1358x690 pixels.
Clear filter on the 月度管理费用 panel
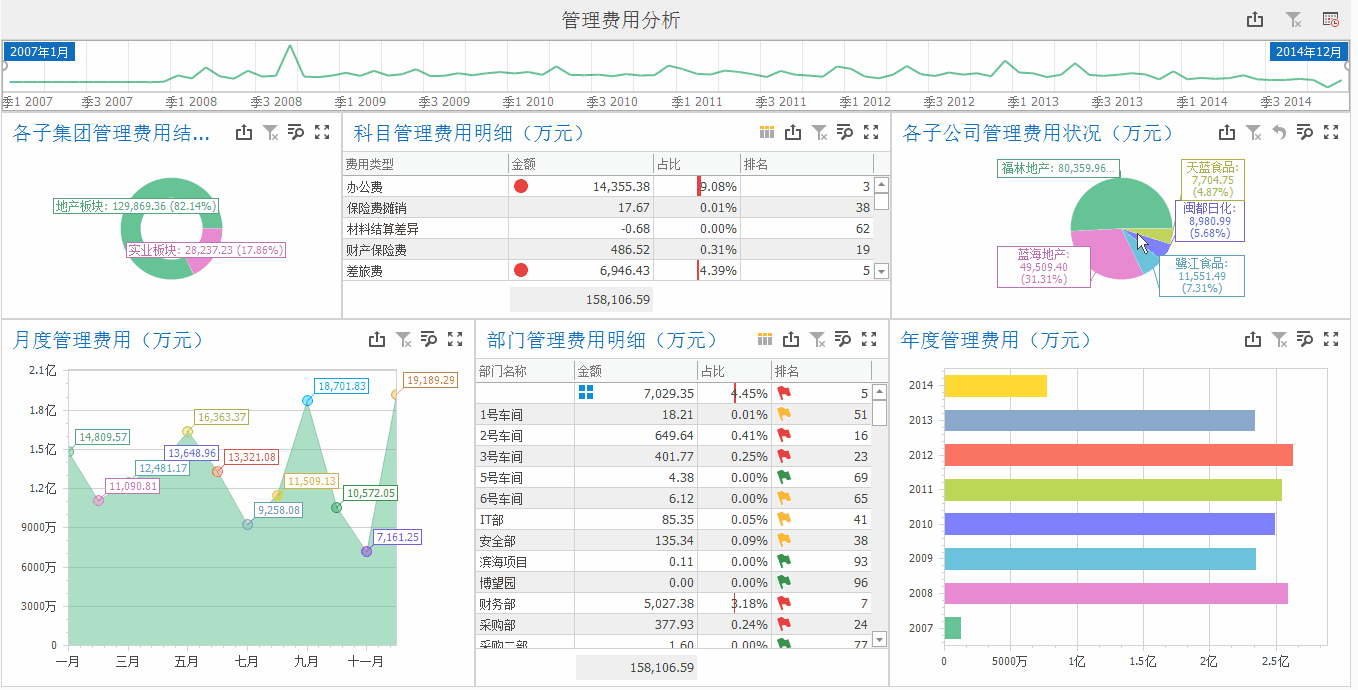point(403,340)
